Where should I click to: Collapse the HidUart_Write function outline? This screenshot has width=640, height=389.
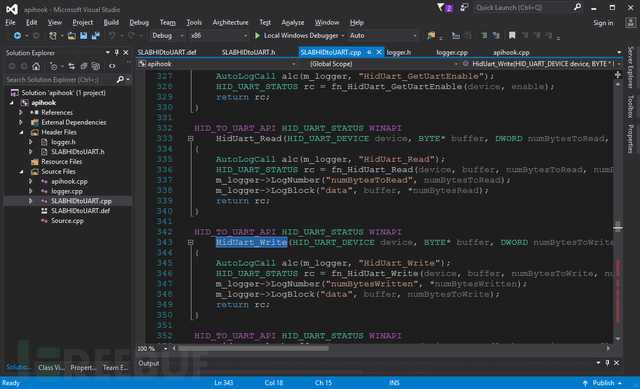190,242
